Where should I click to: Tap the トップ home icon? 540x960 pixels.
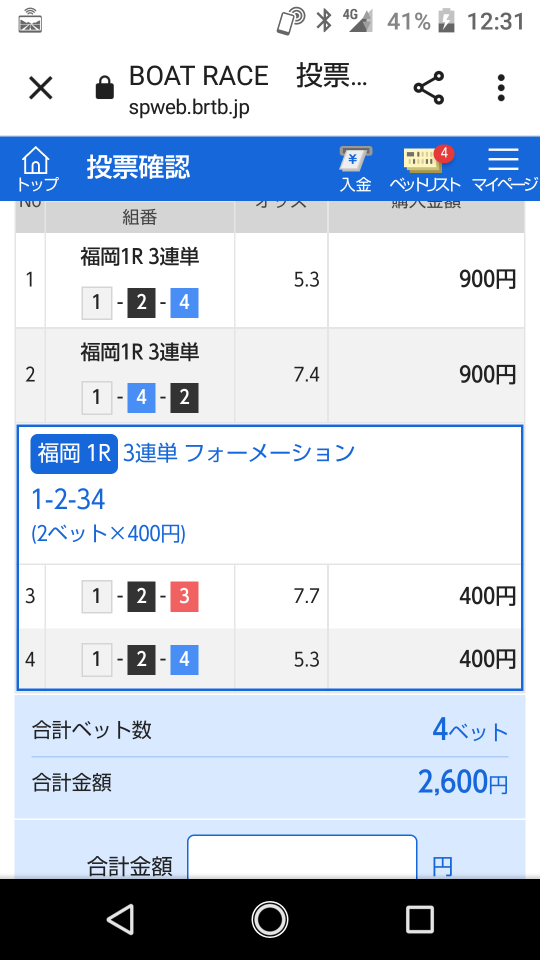37,169
